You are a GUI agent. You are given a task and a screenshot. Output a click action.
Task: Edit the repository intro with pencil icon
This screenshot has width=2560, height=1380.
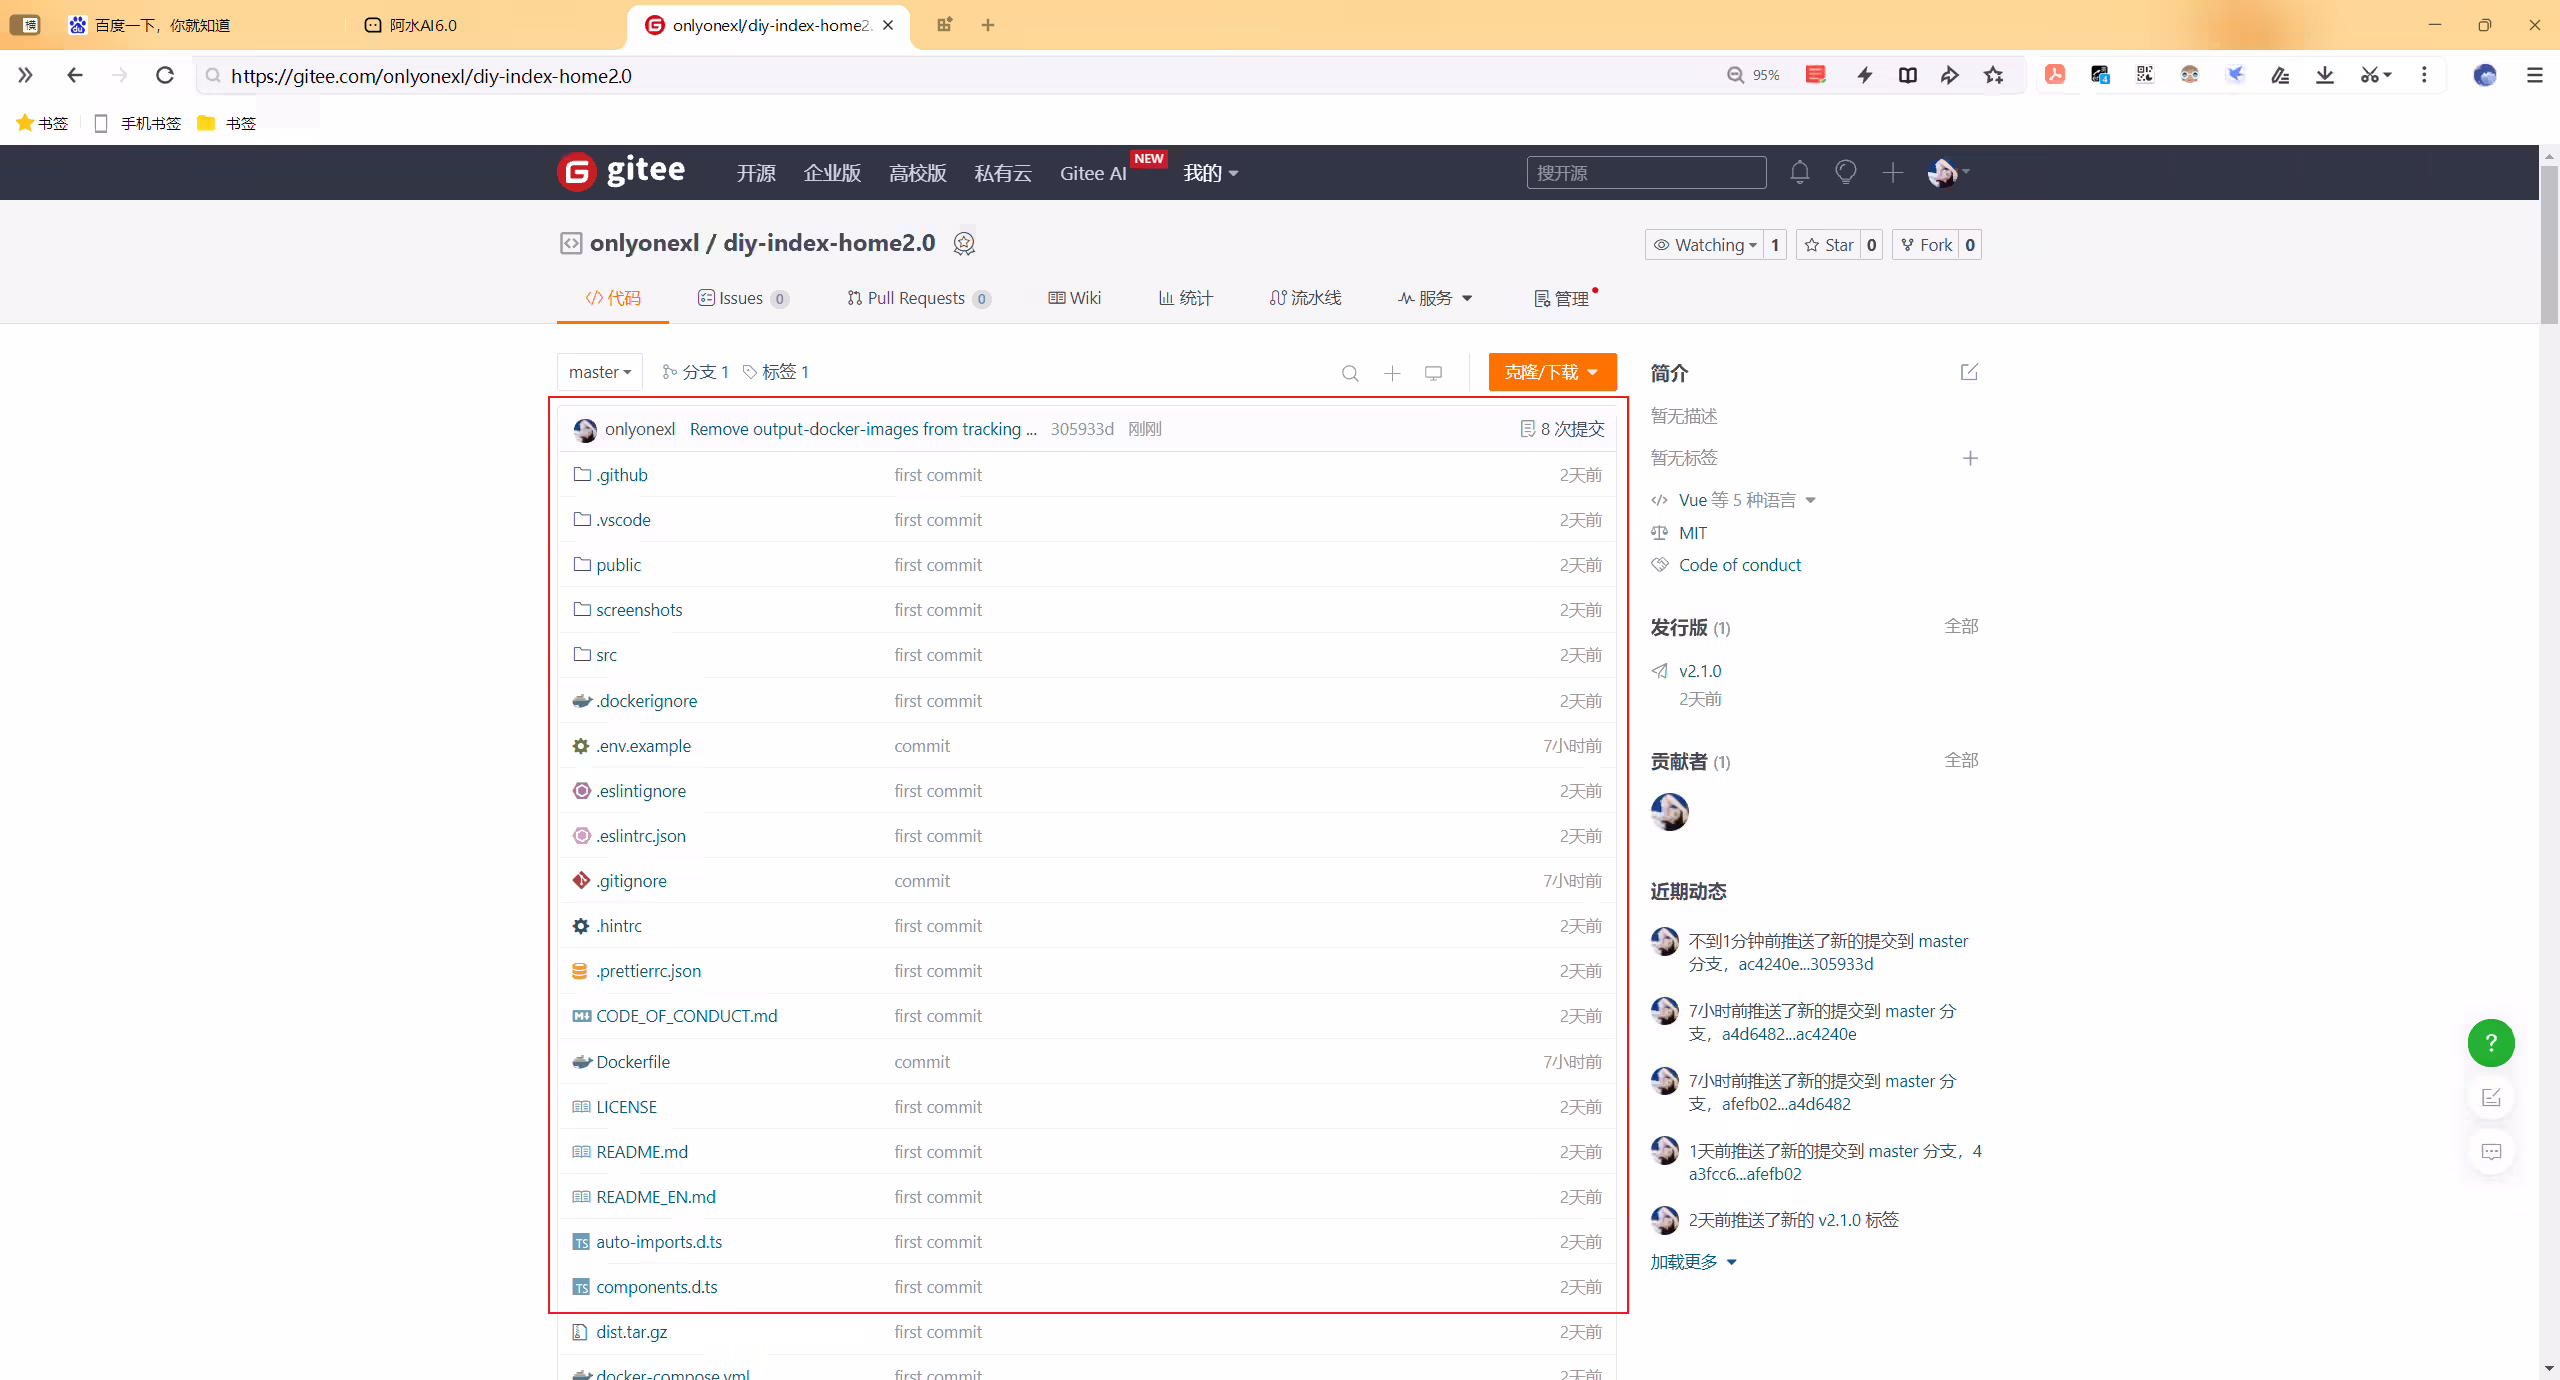pos(1969,372)
